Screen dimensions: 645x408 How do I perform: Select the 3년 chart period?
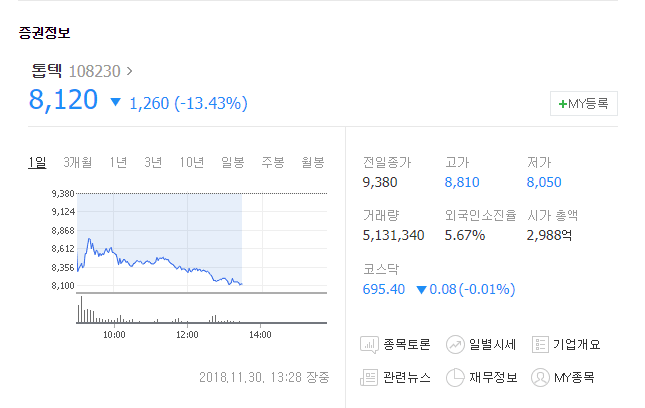153,162
